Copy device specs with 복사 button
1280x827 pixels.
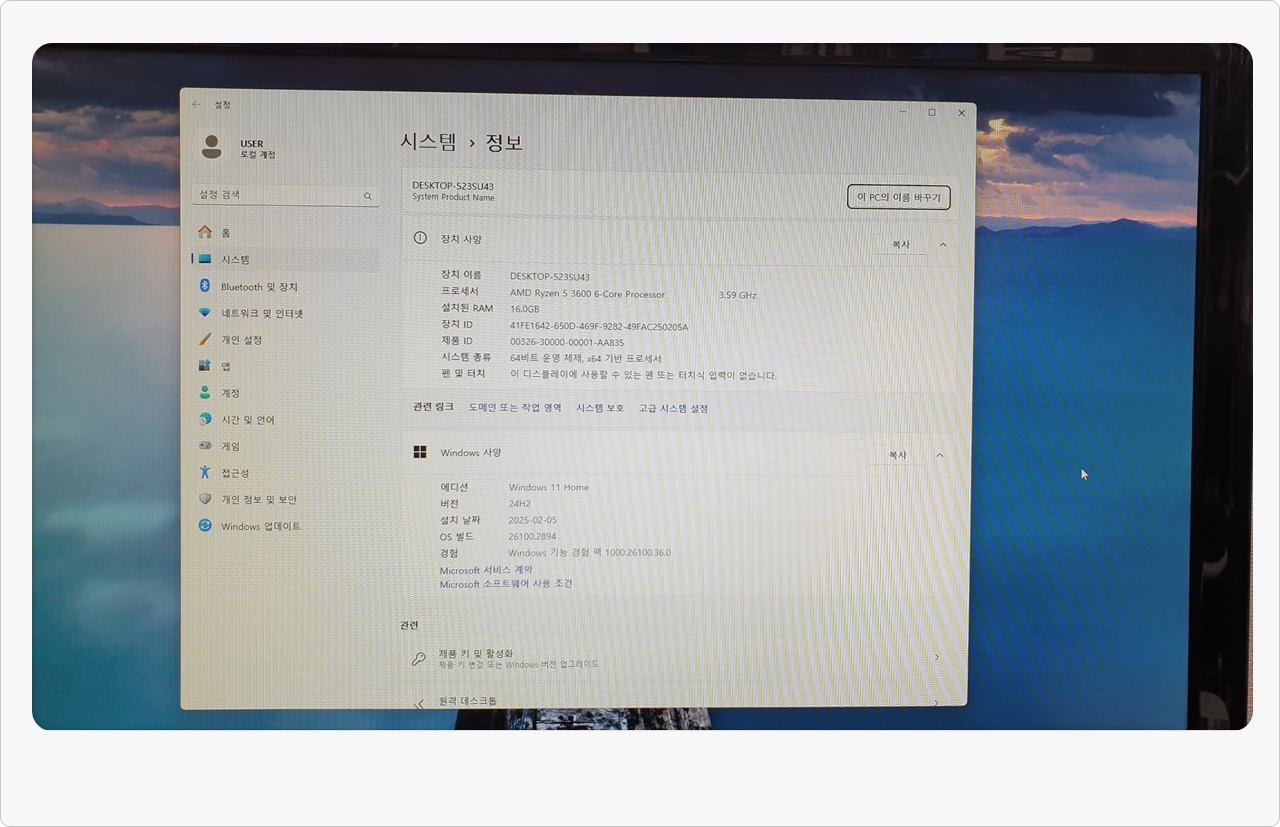coord(900,244)
